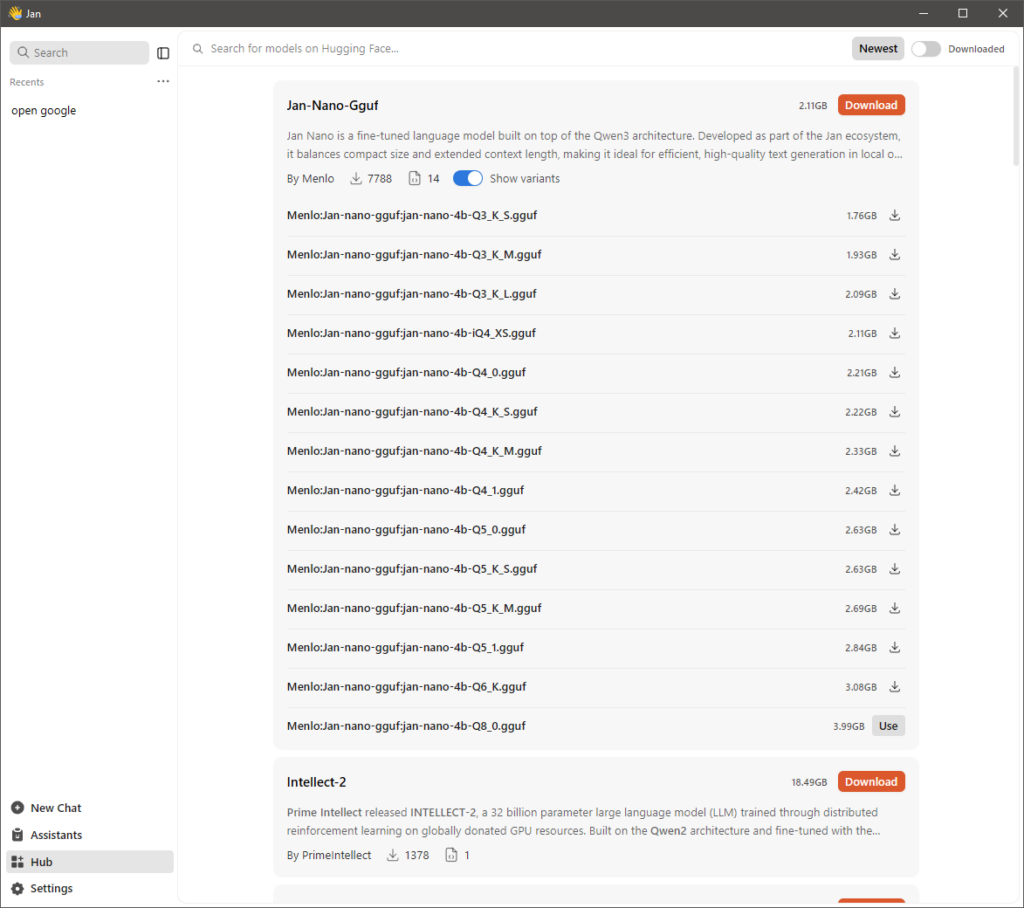1024x908 pixels.
Task: Download the Q5_K_M.gguf variant
Action: 895,608
